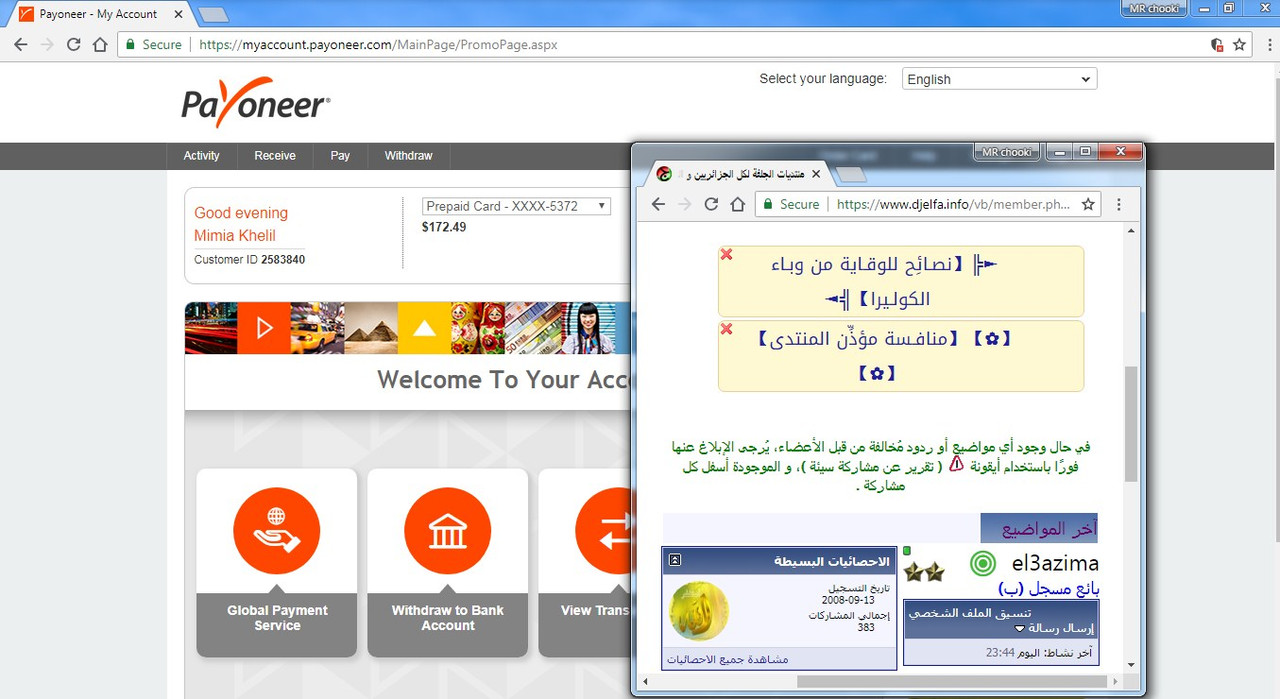Click the yellow triangle slide in the banner
The width and height of the screenshot is (1280, 699).
424,328
